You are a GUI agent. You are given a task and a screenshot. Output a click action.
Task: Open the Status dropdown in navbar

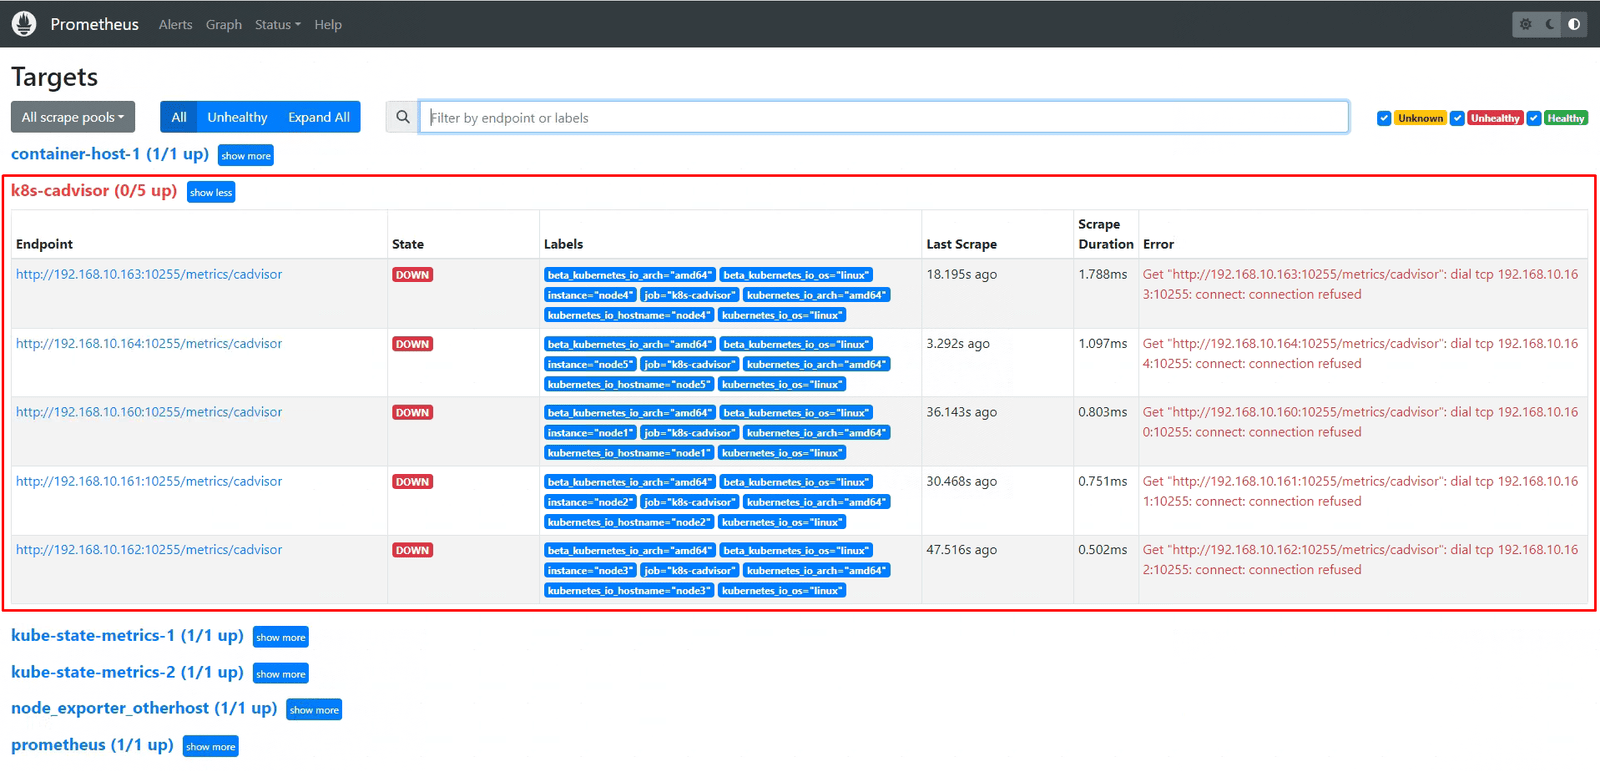coord(277,24)
